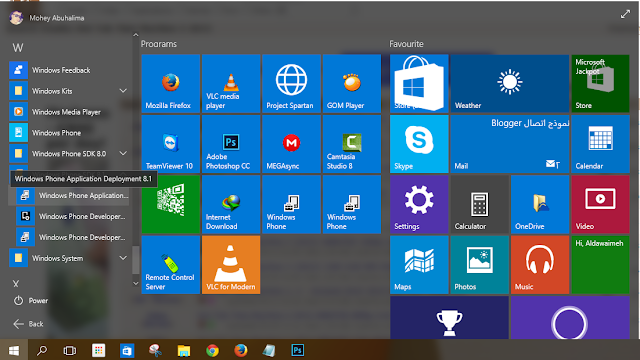Image resolution: width=640 pixels, height=360 pixels.
Task: Open the white shopping bag Store tile
Action: pyautogui.click(x=419, y=84)
